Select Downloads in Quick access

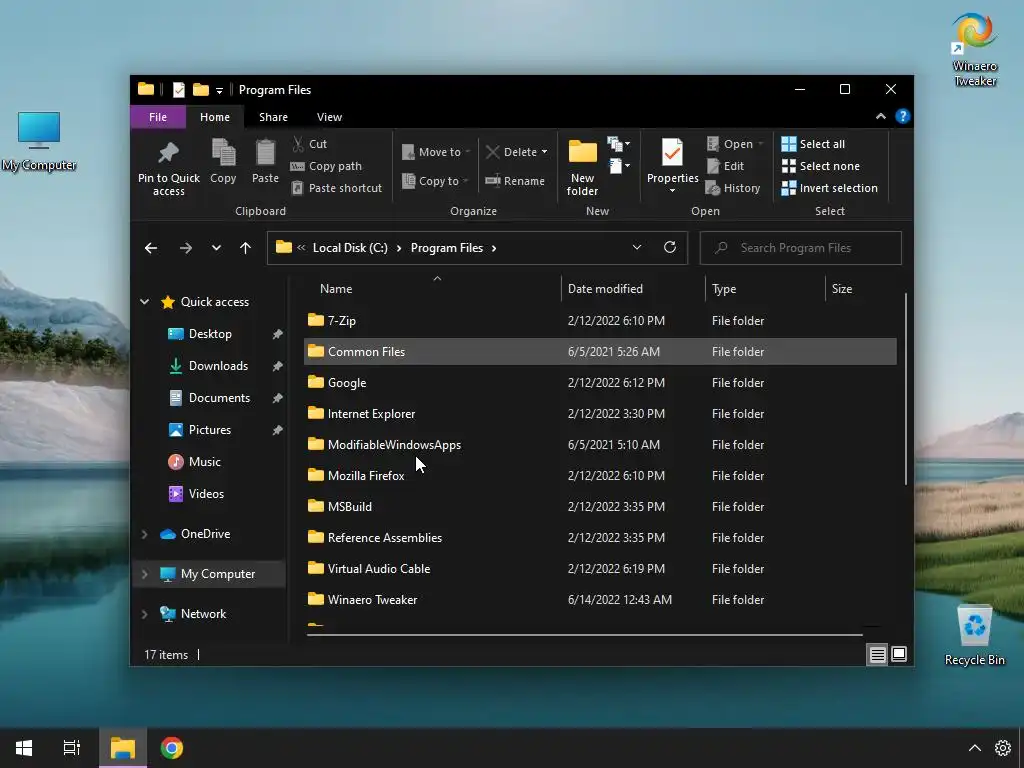click(x=218, y=366)
